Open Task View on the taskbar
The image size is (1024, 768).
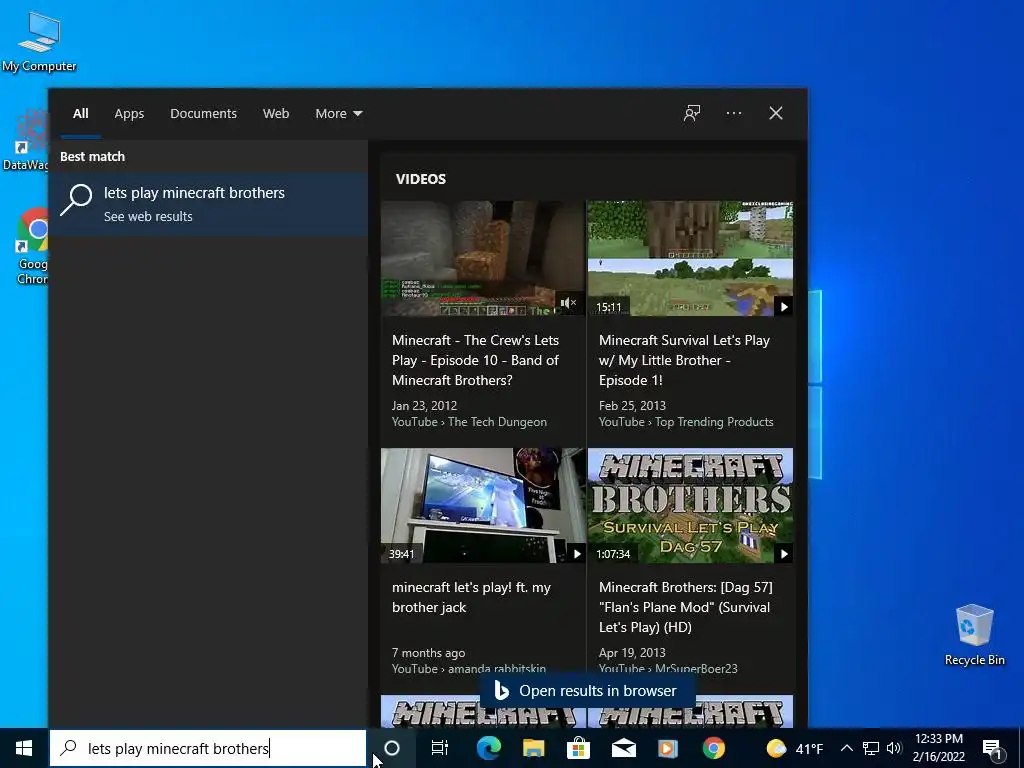[x=440, y=748]
